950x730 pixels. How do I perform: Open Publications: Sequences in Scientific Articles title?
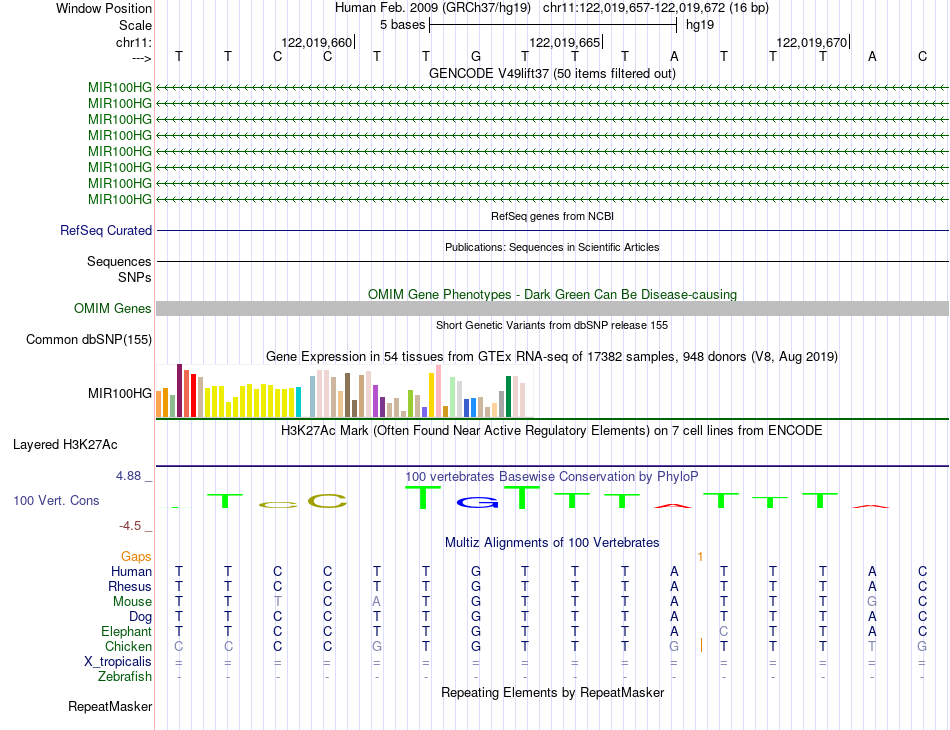552,247
